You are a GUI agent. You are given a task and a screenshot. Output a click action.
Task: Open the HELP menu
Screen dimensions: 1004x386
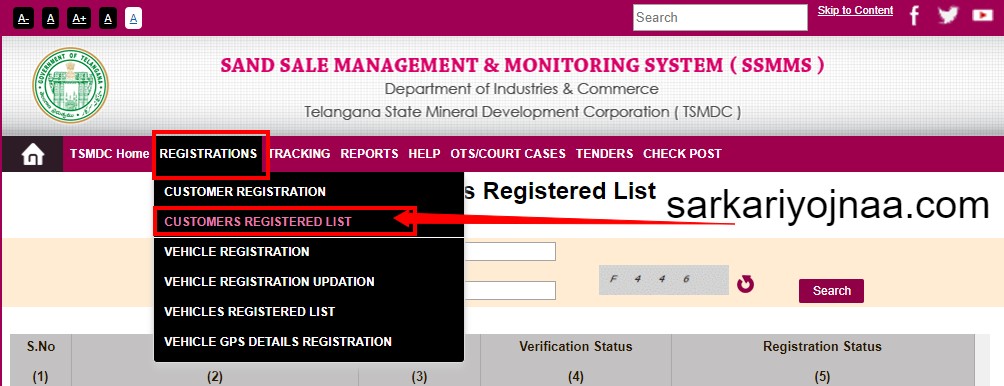425,154
